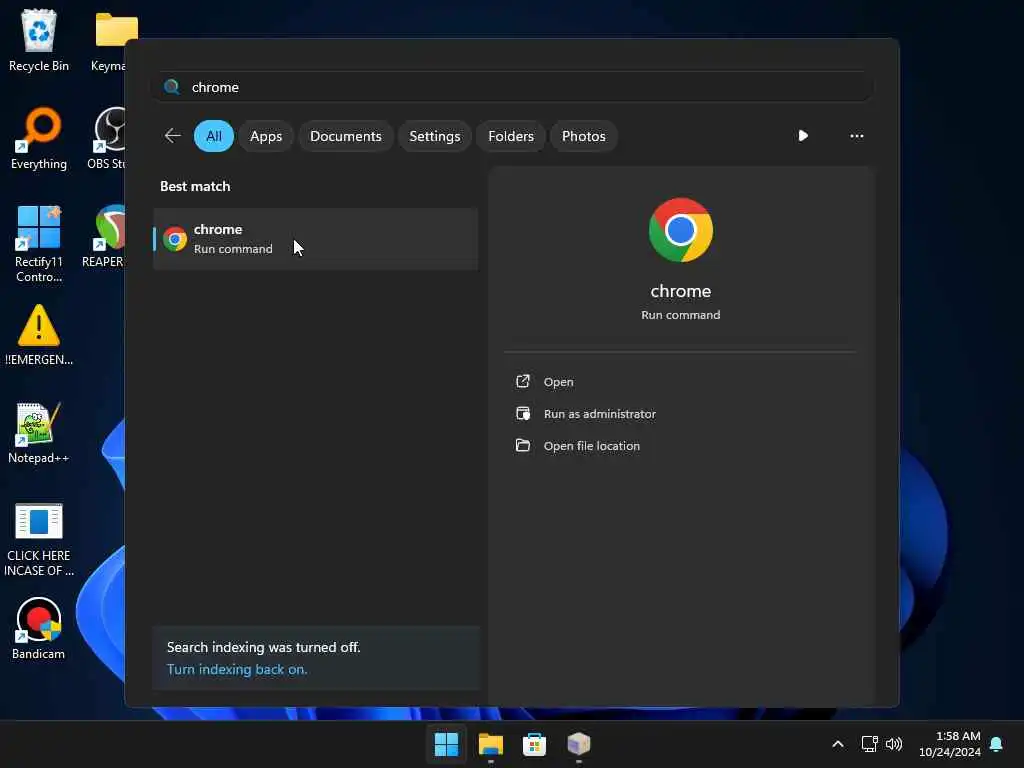
Task: Select the Bandicam desktop shortcut
Action: (39, 629)
